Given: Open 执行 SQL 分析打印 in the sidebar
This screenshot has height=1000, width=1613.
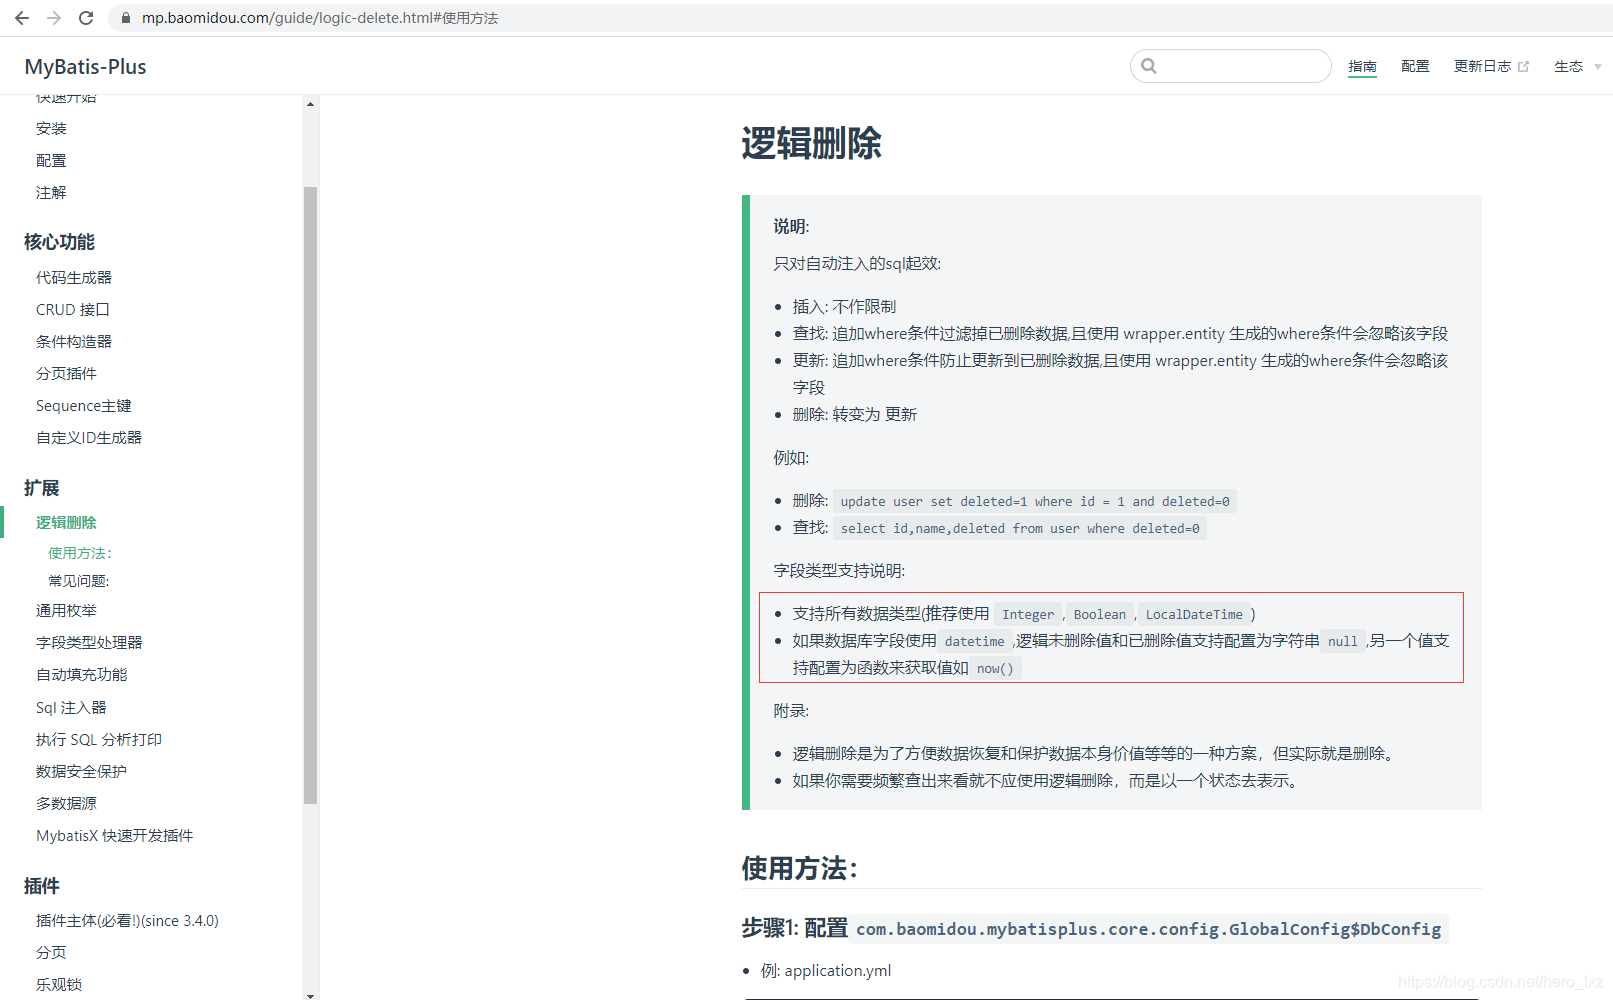Looking at the screenshot, I should tap(99, 739).
